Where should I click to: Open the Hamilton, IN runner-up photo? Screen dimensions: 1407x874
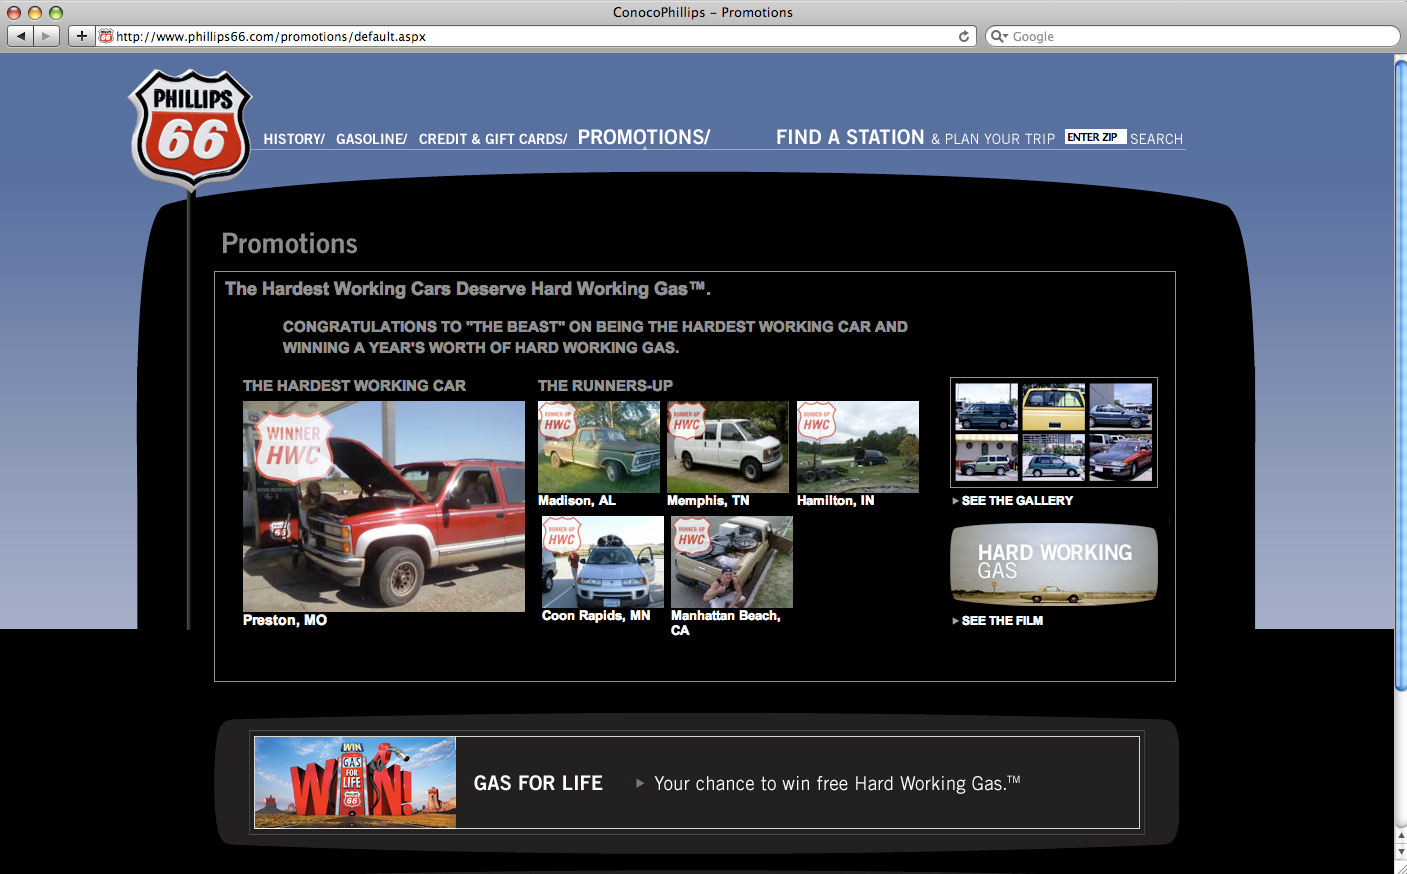[858, 447]
